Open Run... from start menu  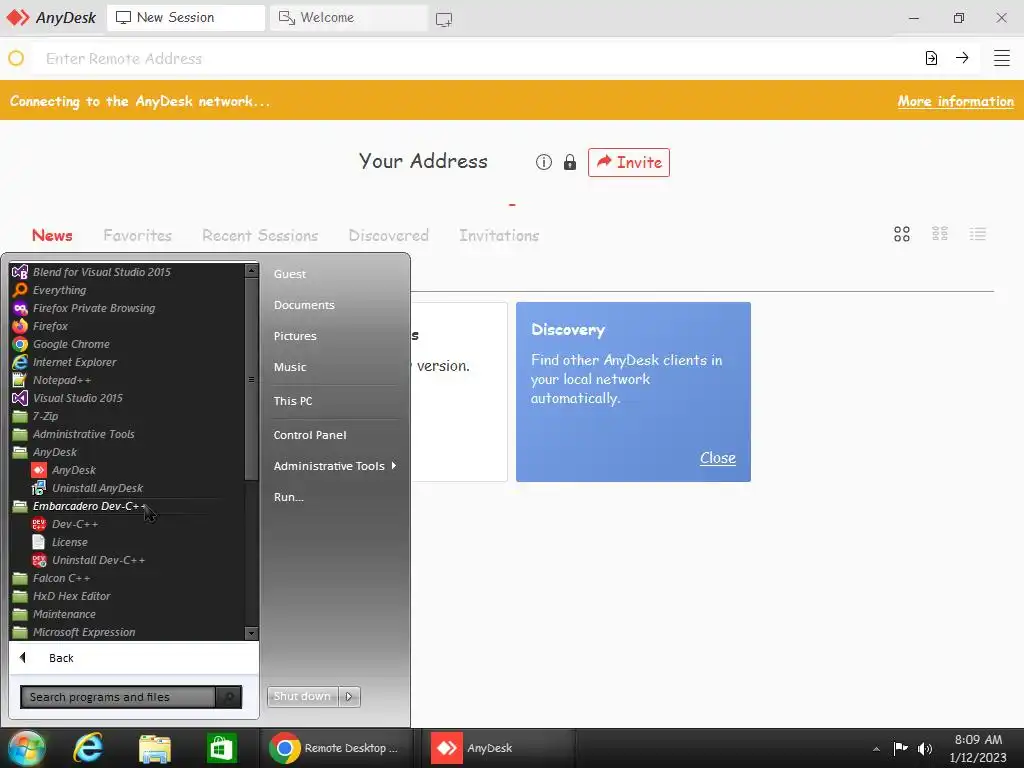point(289,497)
